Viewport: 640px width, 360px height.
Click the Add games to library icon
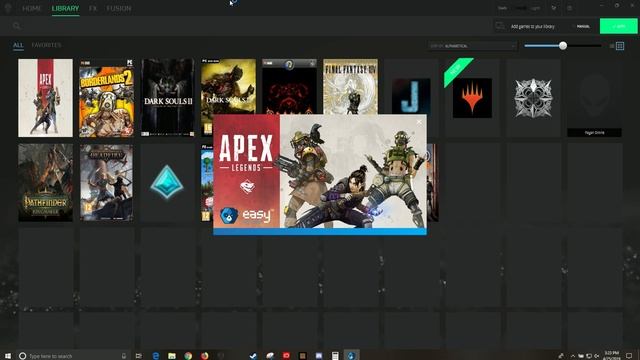tap(500, 26)
